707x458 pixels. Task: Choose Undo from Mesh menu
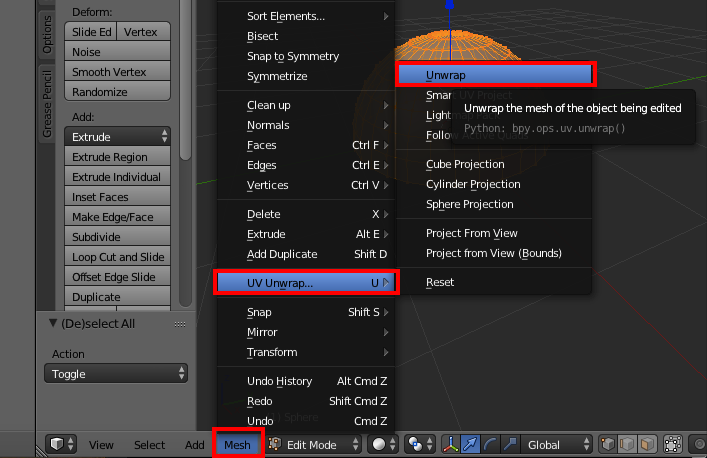click(x=307, y=421)
